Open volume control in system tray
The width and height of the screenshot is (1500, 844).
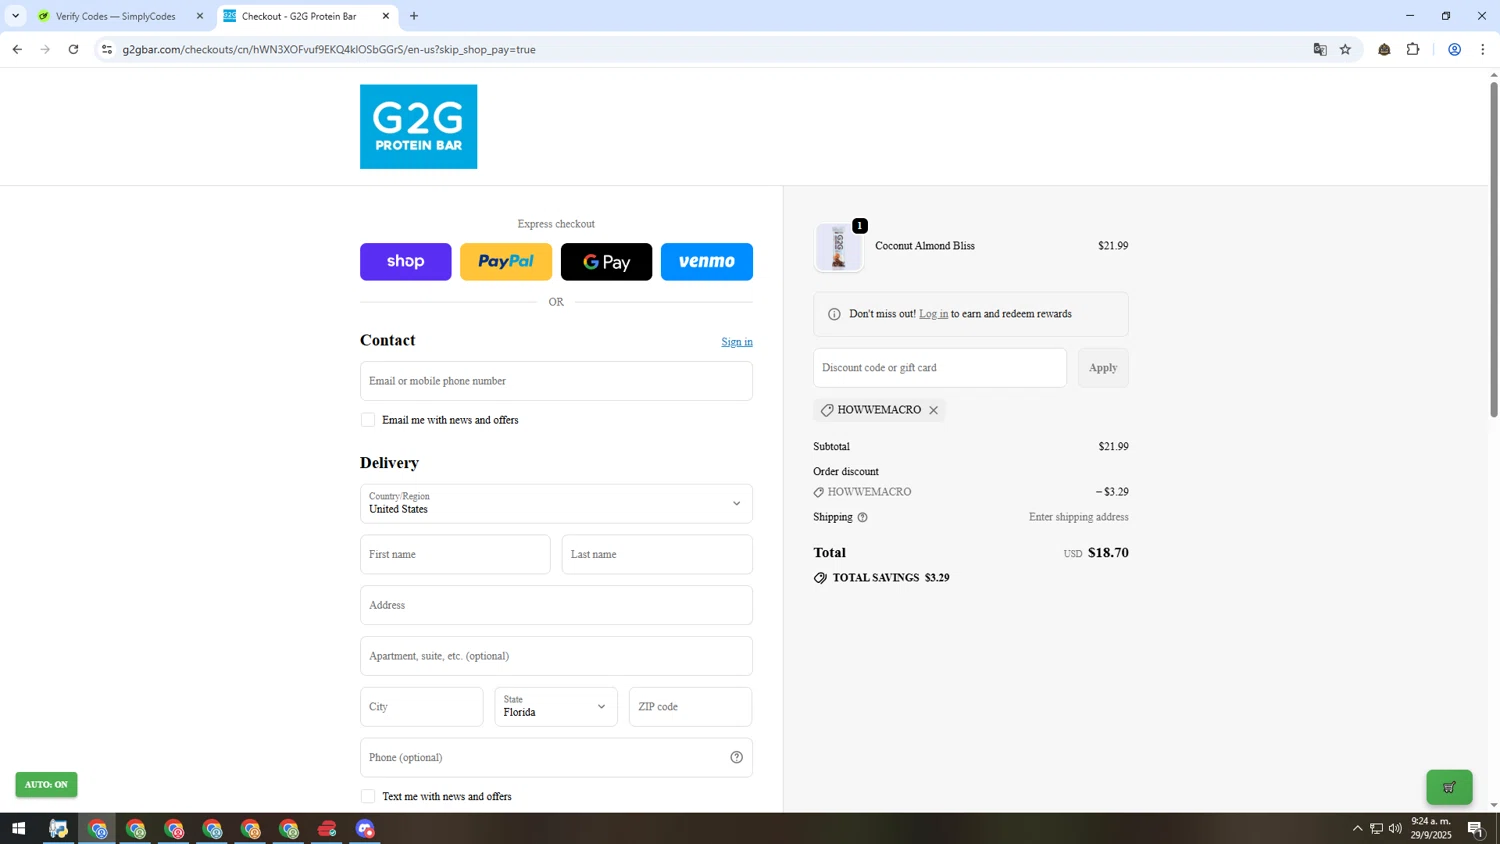[x=1396, y=829]
